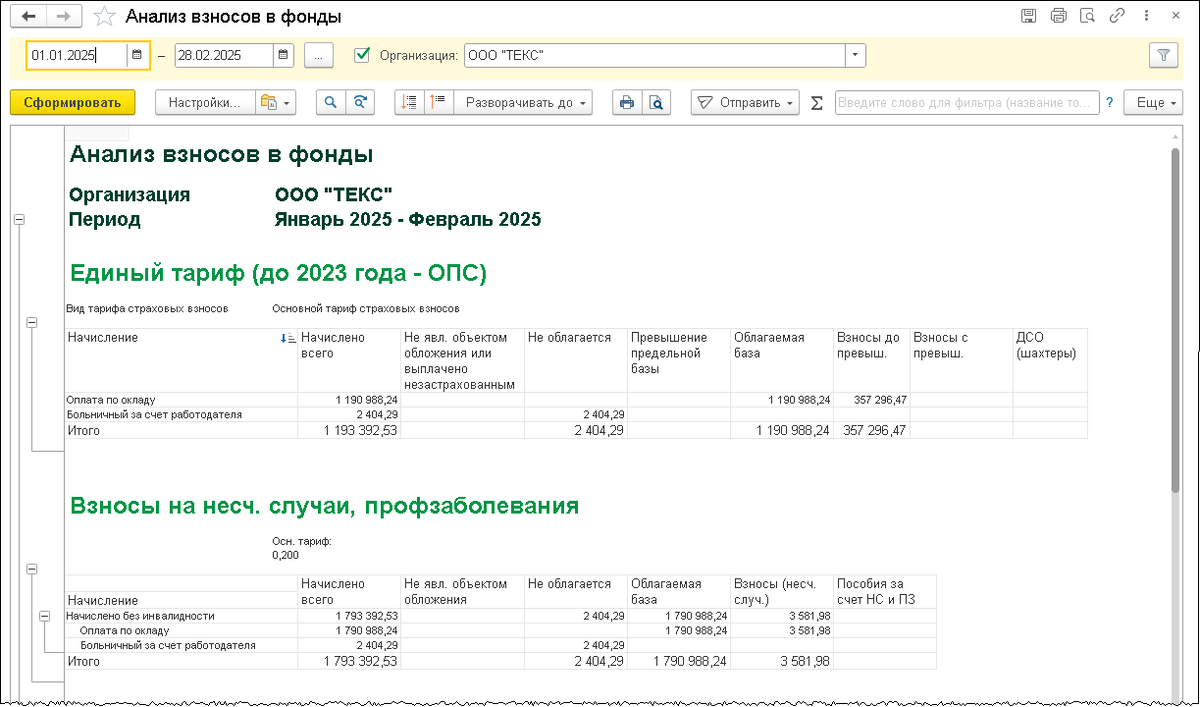Go forward with the right arrow button
1200x707 pixels.
(63, 17)
